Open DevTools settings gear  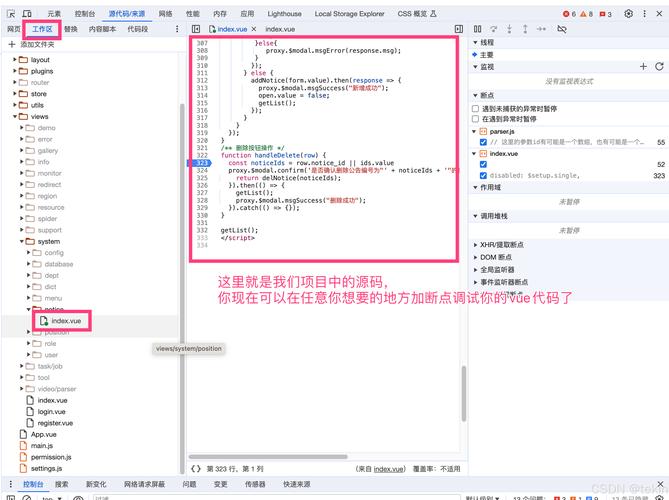(628, 14)
